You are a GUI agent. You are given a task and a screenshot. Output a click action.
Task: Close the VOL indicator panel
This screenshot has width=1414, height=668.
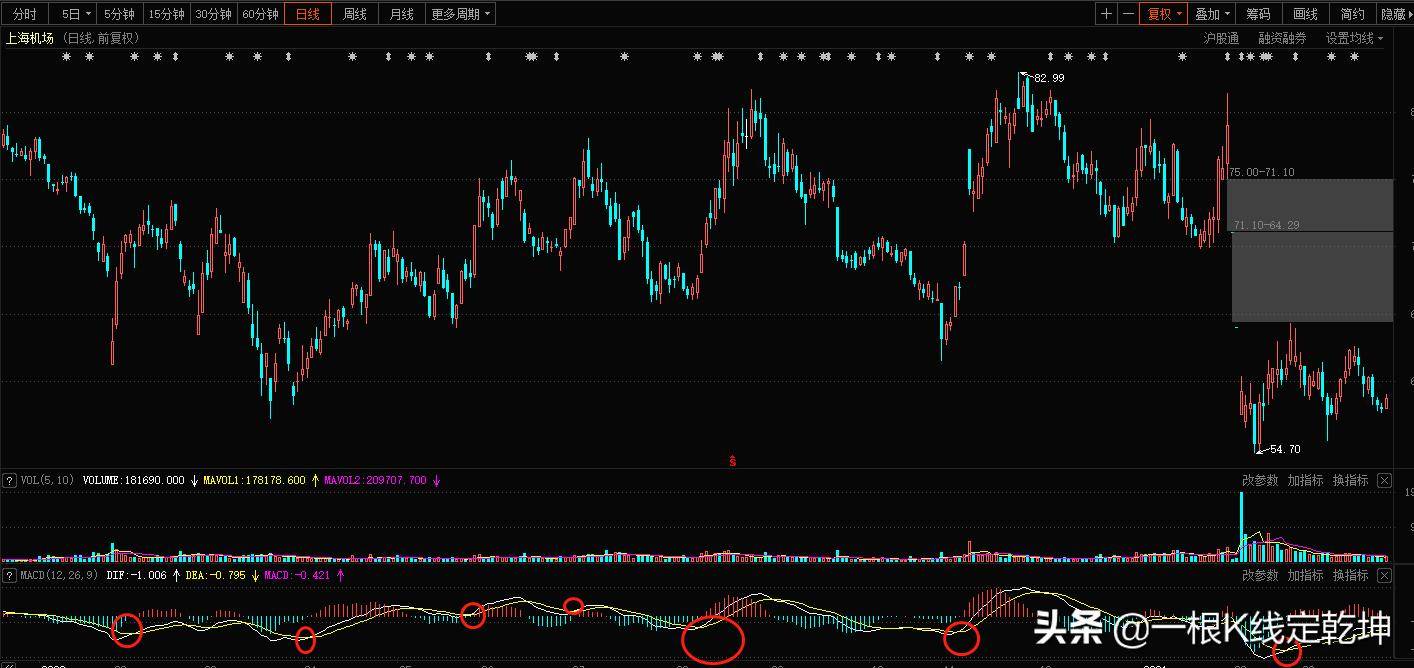(1384, 480)
